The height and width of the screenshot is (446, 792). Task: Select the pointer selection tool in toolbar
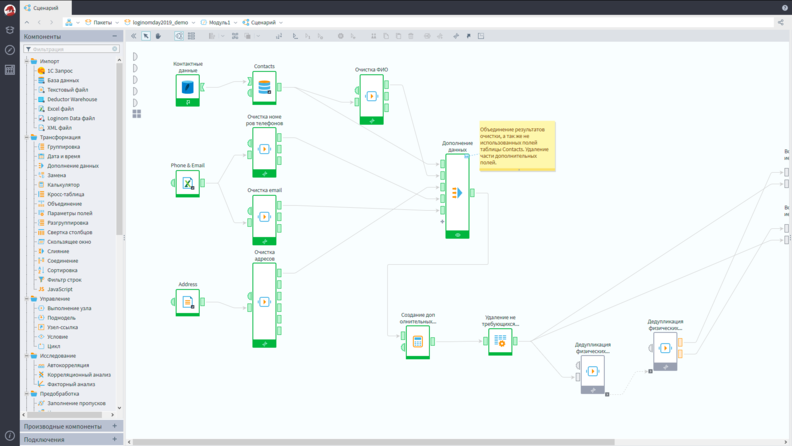(146, 36)
